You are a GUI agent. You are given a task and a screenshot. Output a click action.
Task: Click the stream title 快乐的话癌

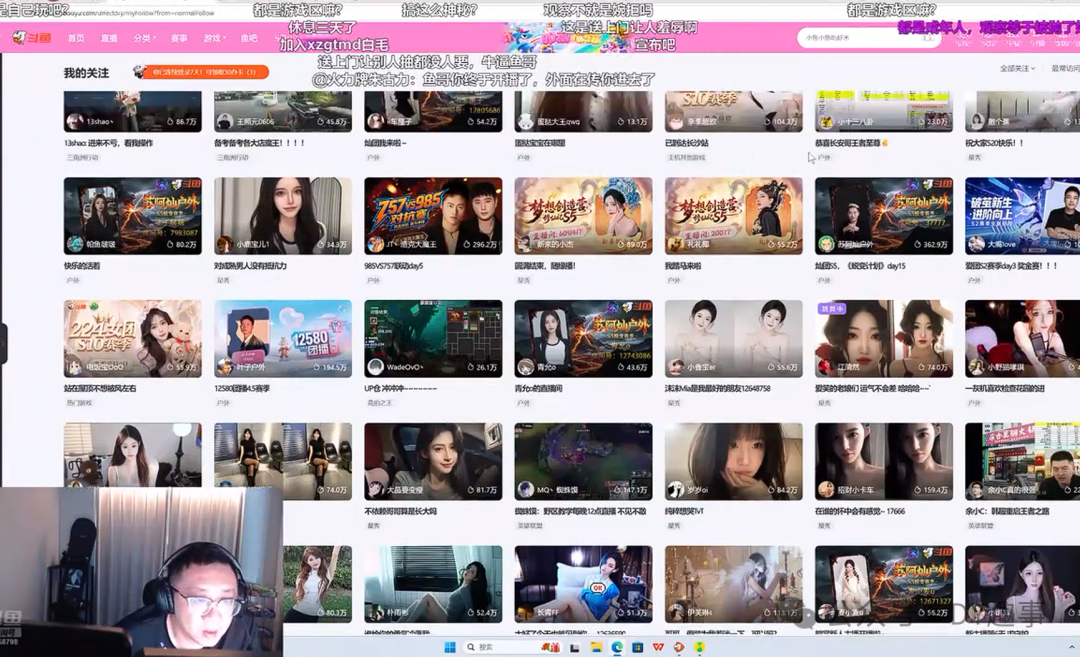[x=82, y=265]
